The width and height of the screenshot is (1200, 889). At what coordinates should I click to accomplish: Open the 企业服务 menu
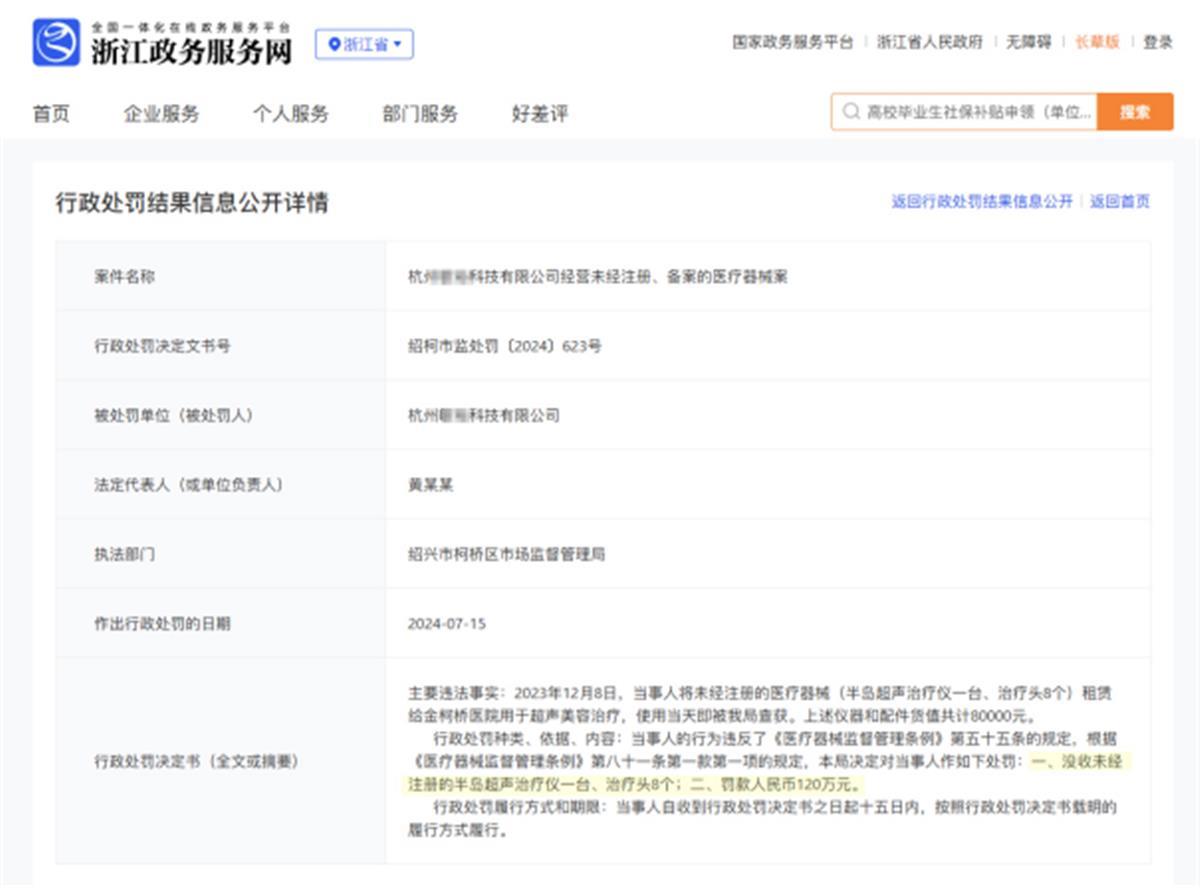[x=161, y=114]
